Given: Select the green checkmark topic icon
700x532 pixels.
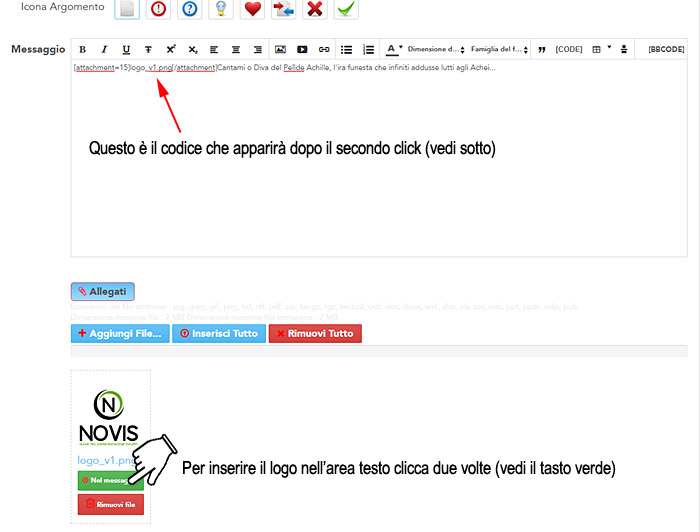Looking at the screenshot, I should 346,9.
